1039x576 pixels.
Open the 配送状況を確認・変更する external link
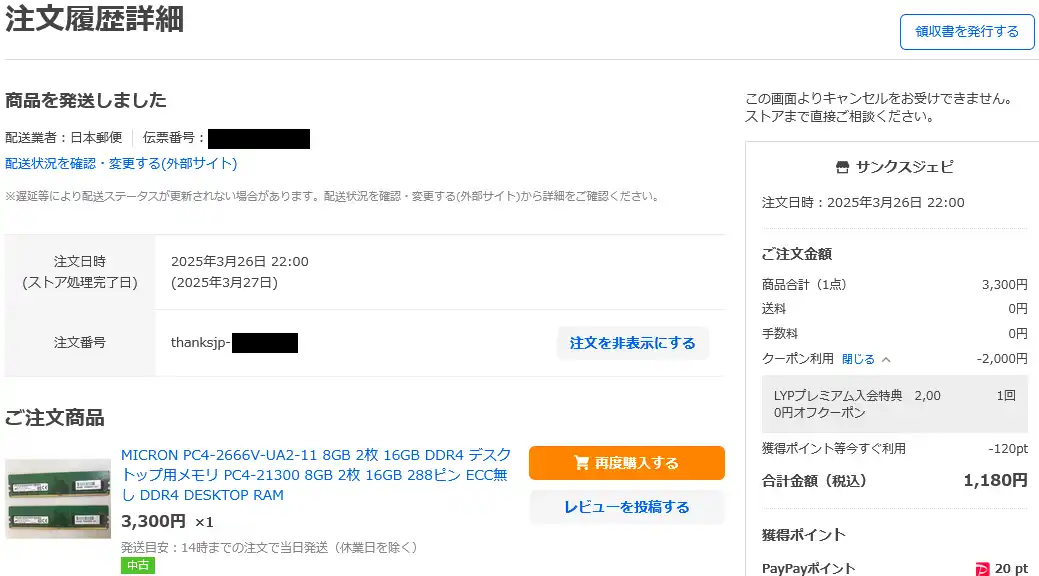point(121,163)
